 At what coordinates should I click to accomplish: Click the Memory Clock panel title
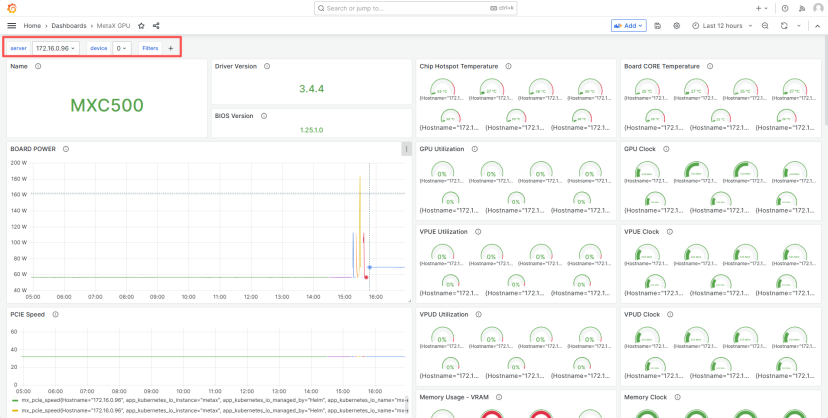click(x=646, y=397)
